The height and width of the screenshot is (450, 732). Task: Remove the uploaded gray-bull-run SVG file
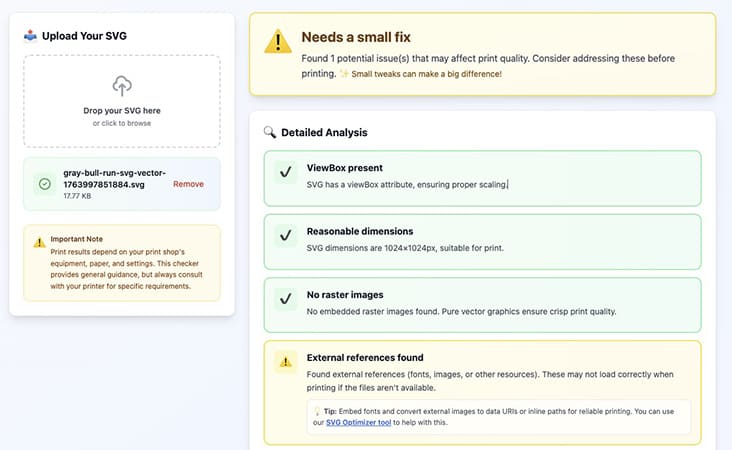188,184
